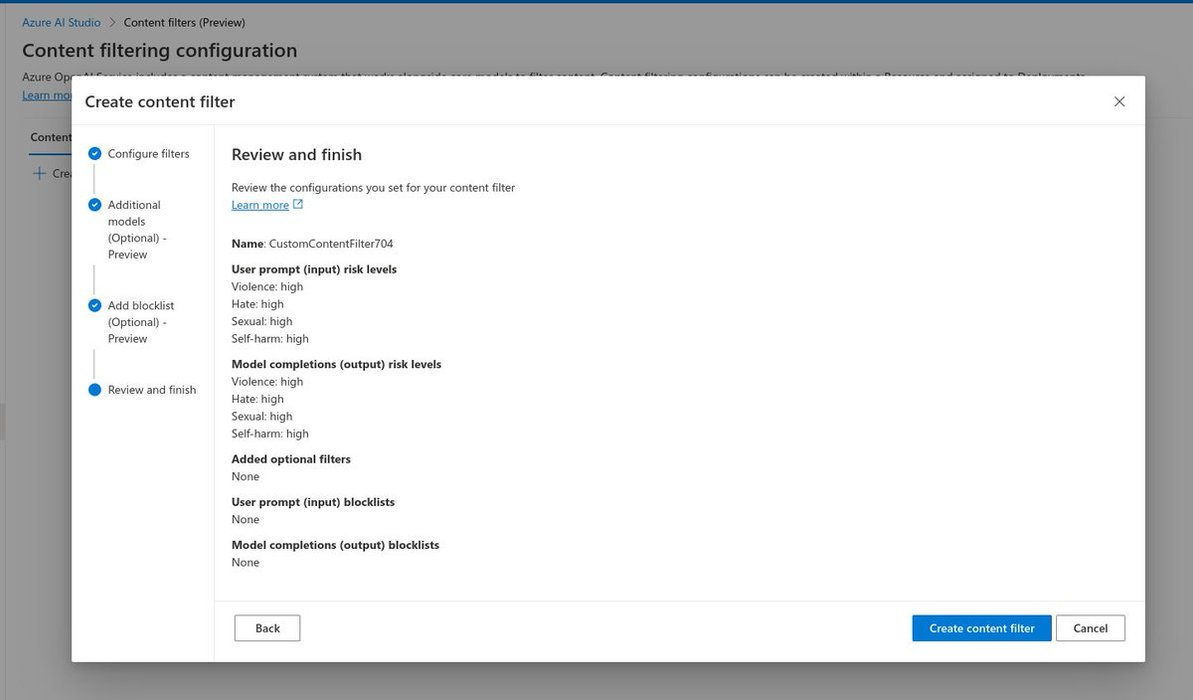
Task: Jump to Additional models (Optional) step label
Action: (136, 229)
